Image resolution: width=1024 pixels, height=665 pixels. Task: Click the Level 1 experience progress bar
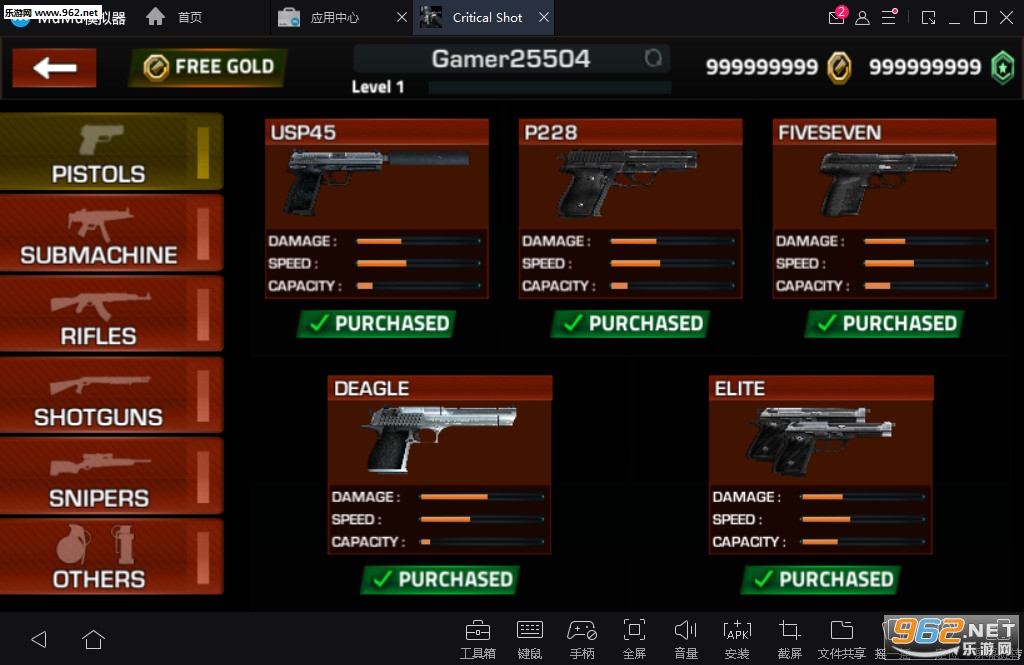coord(549,87)
